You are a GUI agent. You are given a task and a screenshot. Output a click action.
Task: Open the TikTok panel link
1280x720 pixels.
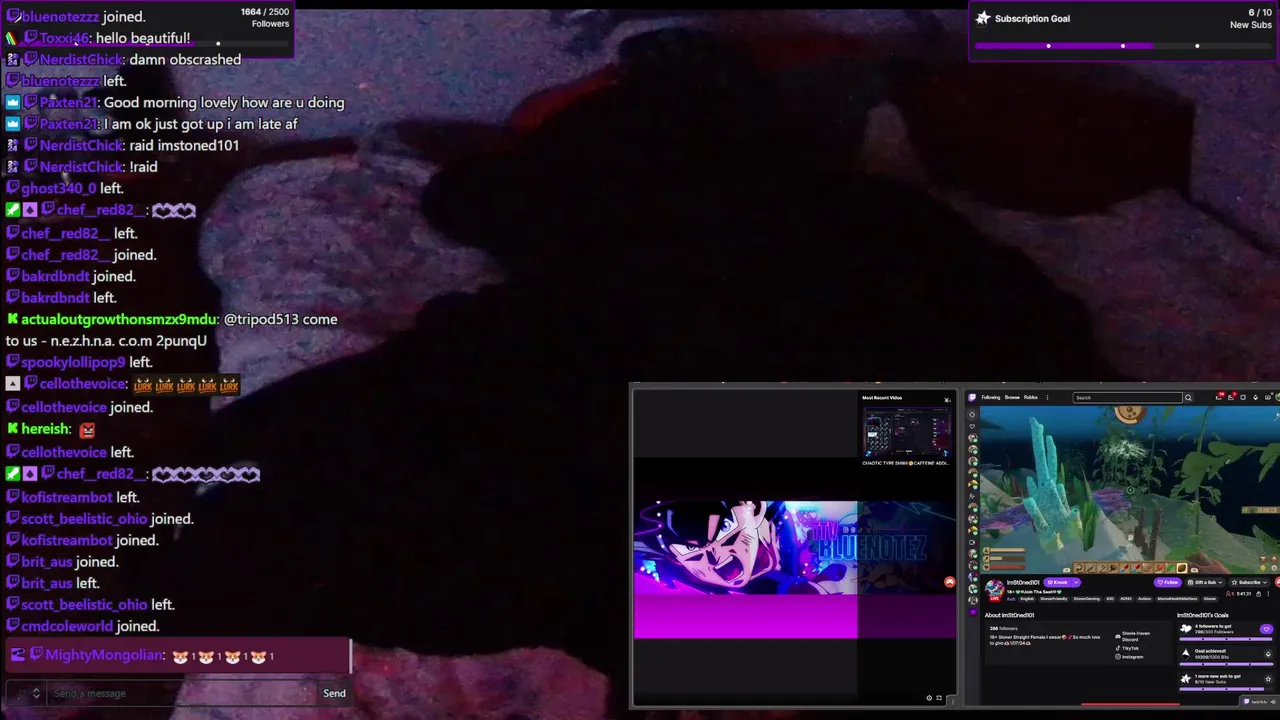point(1128,648)
